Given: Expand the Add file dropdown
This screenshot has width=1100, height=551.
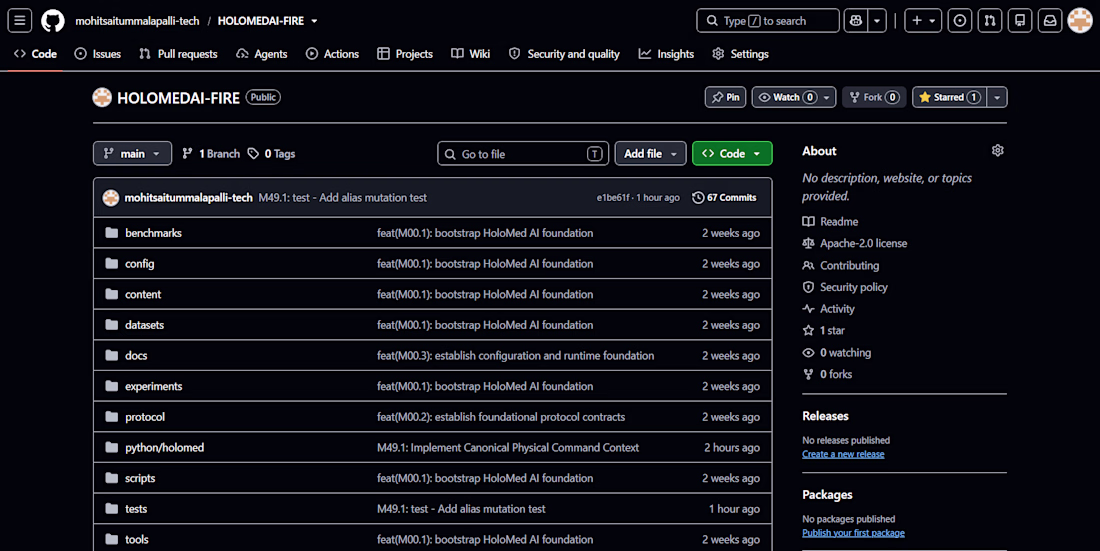Looking at the screenshot, I should 650,153.
